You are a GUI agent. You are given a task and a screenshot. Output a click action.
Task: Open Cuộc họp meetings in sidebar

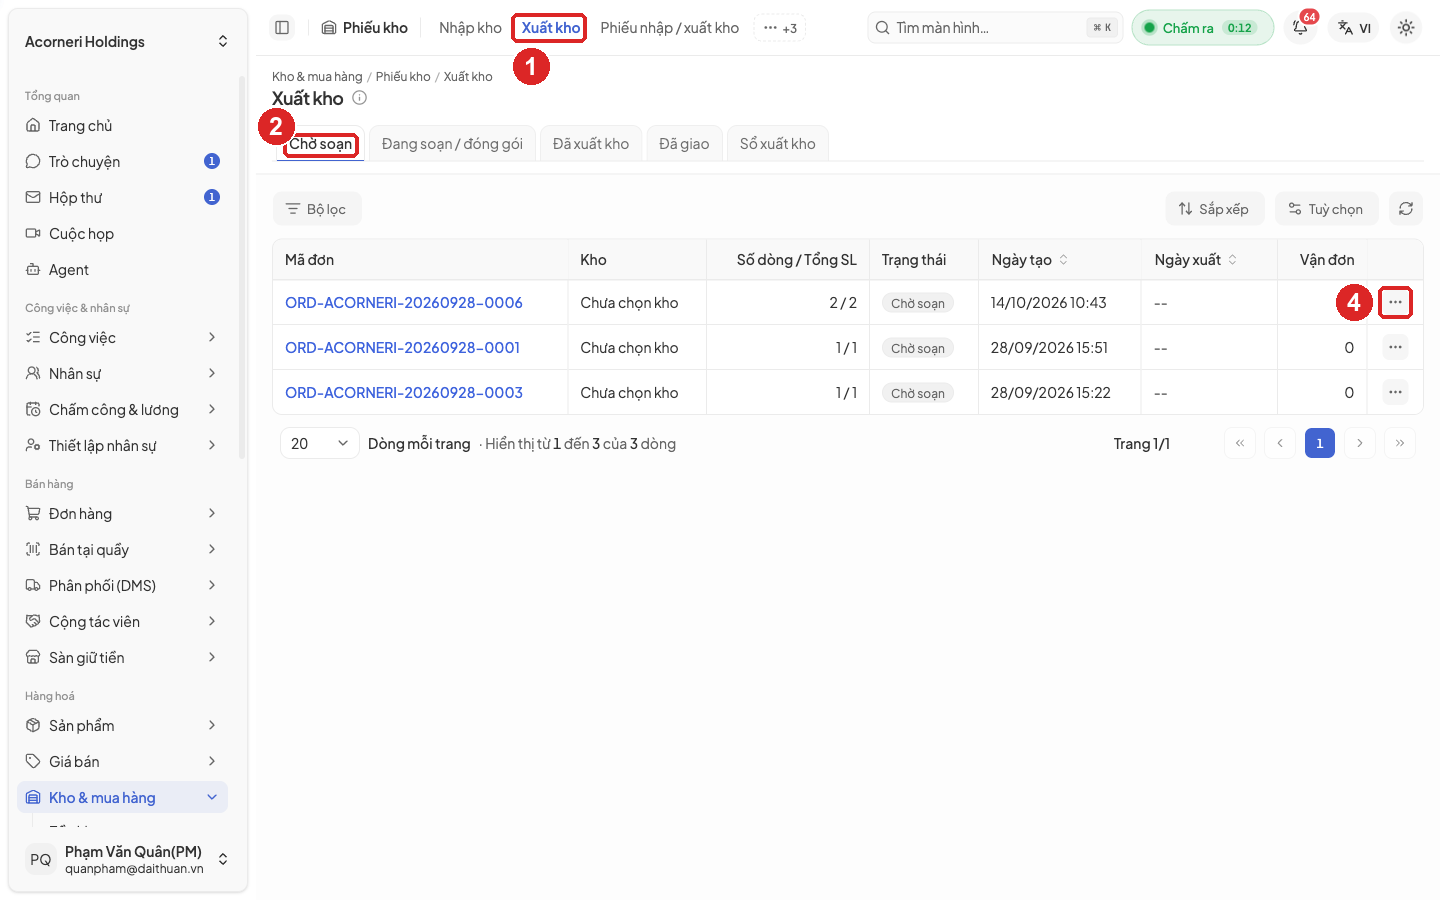[x=122, y=234]
